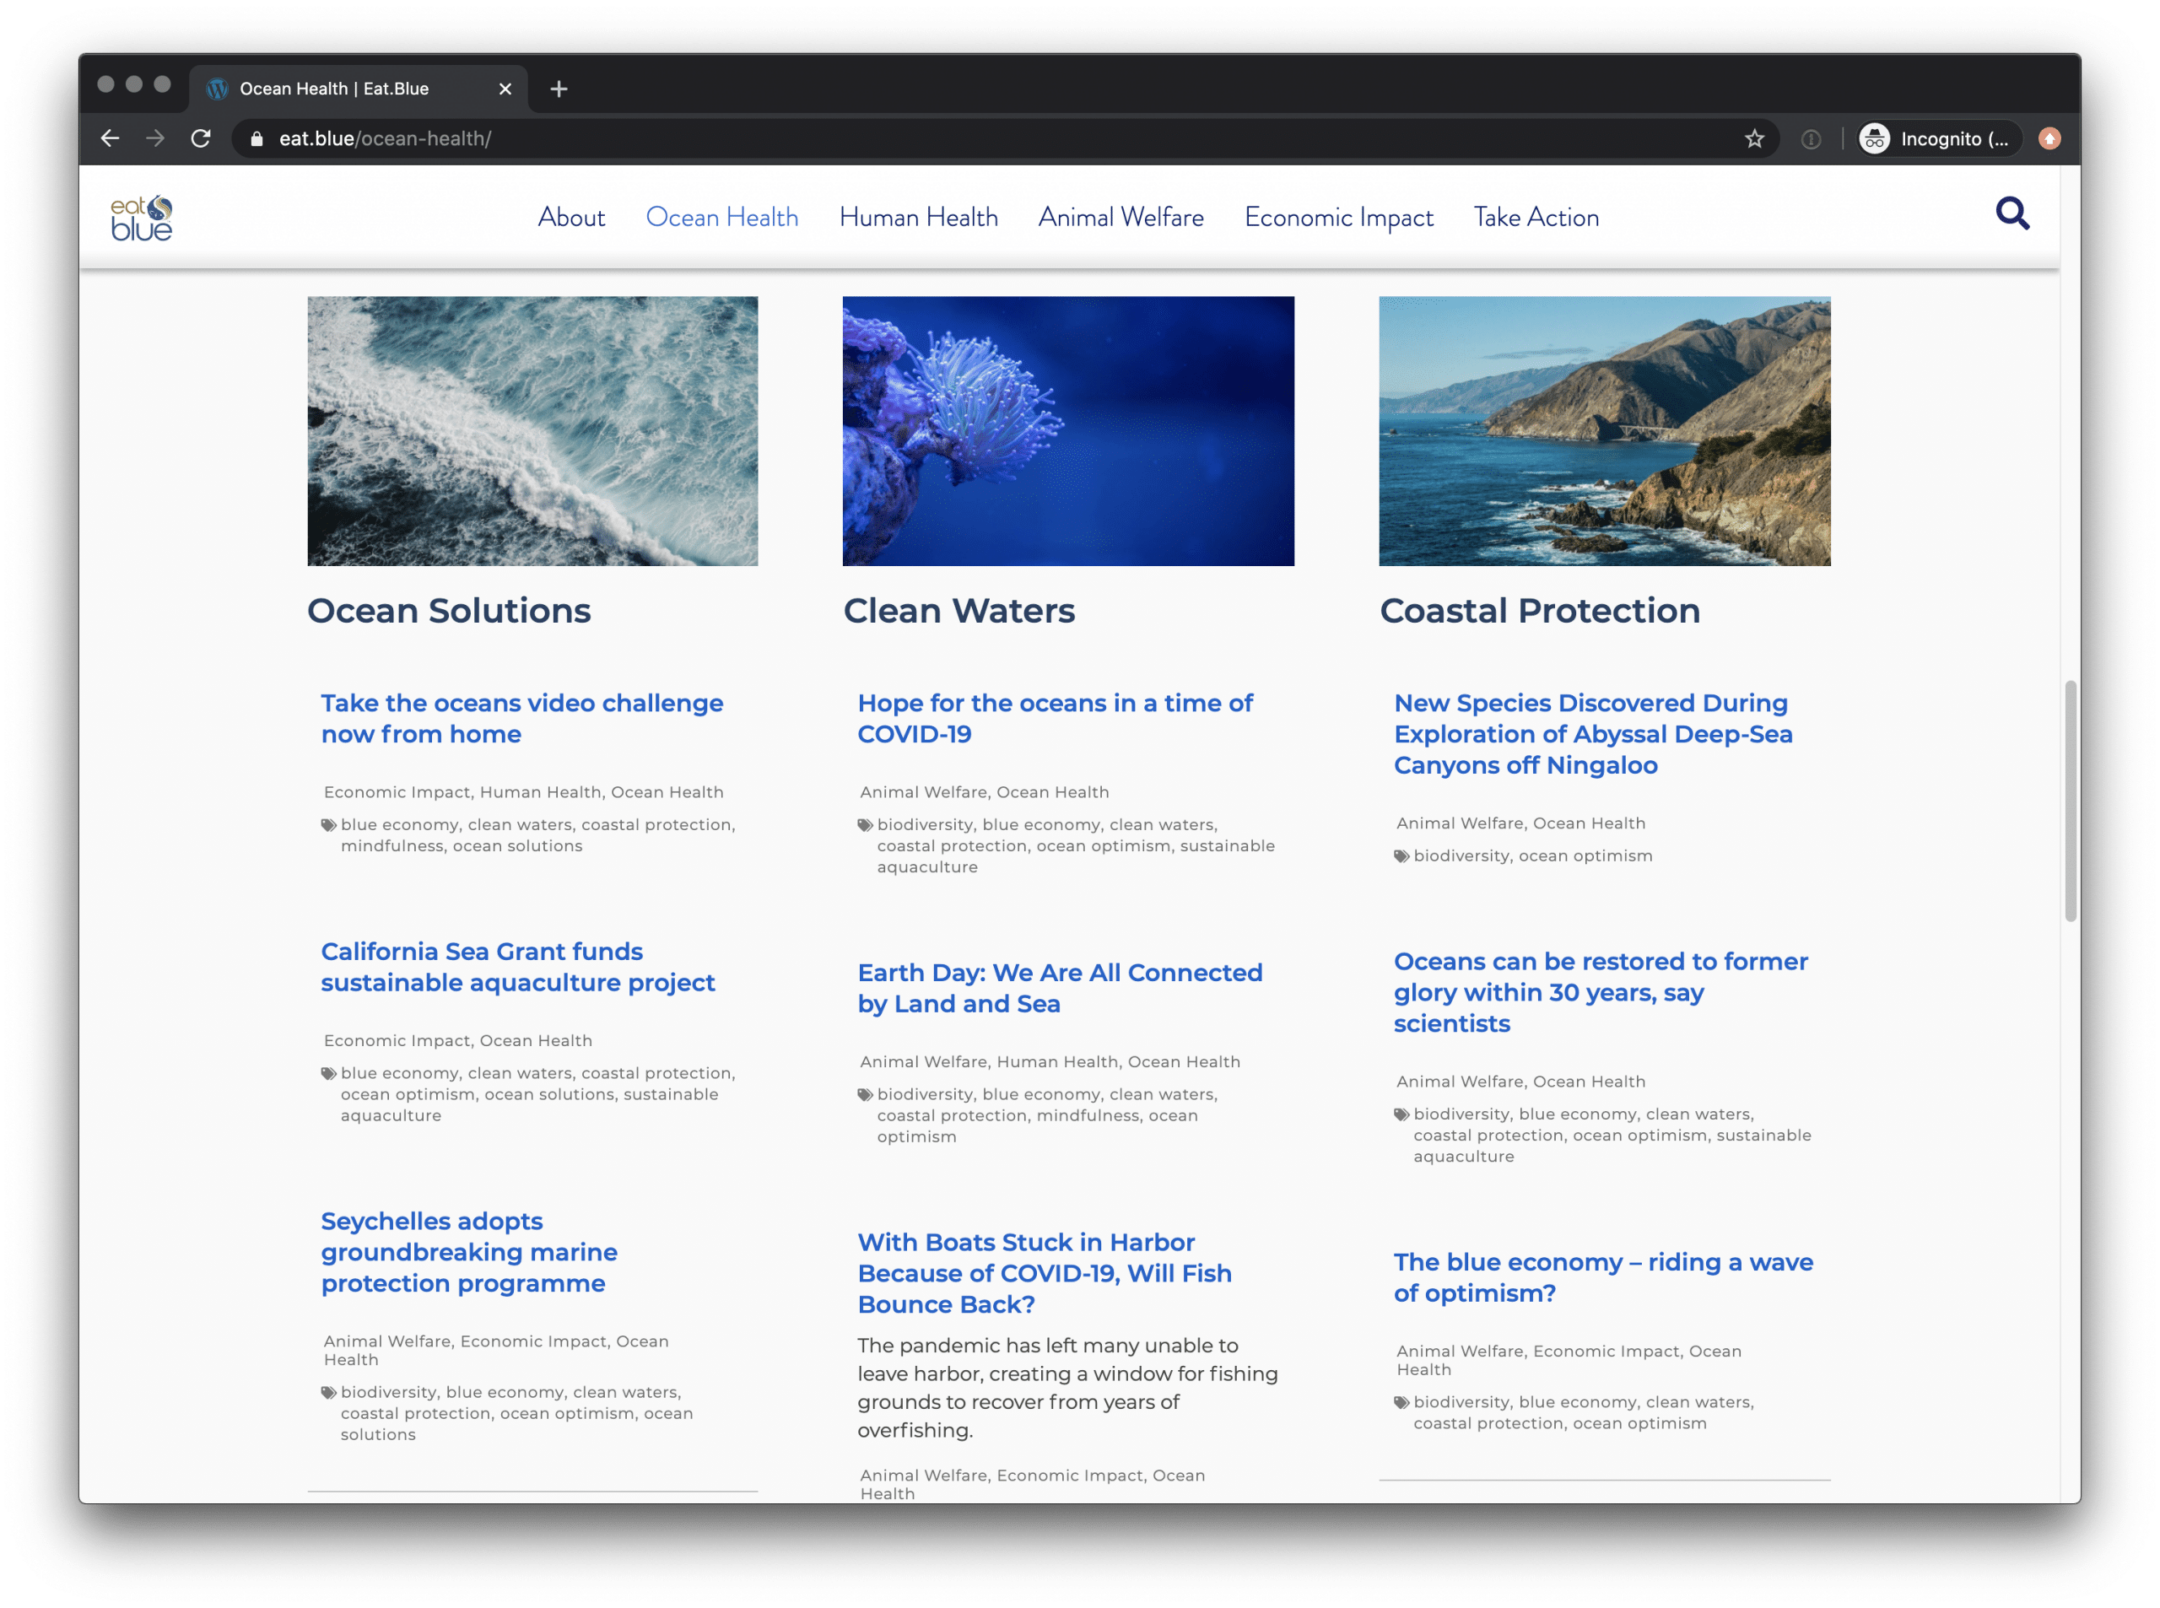Bookmark this page with the star icon
This screenshot has height=1608, width=2160.
point(1753,139)
